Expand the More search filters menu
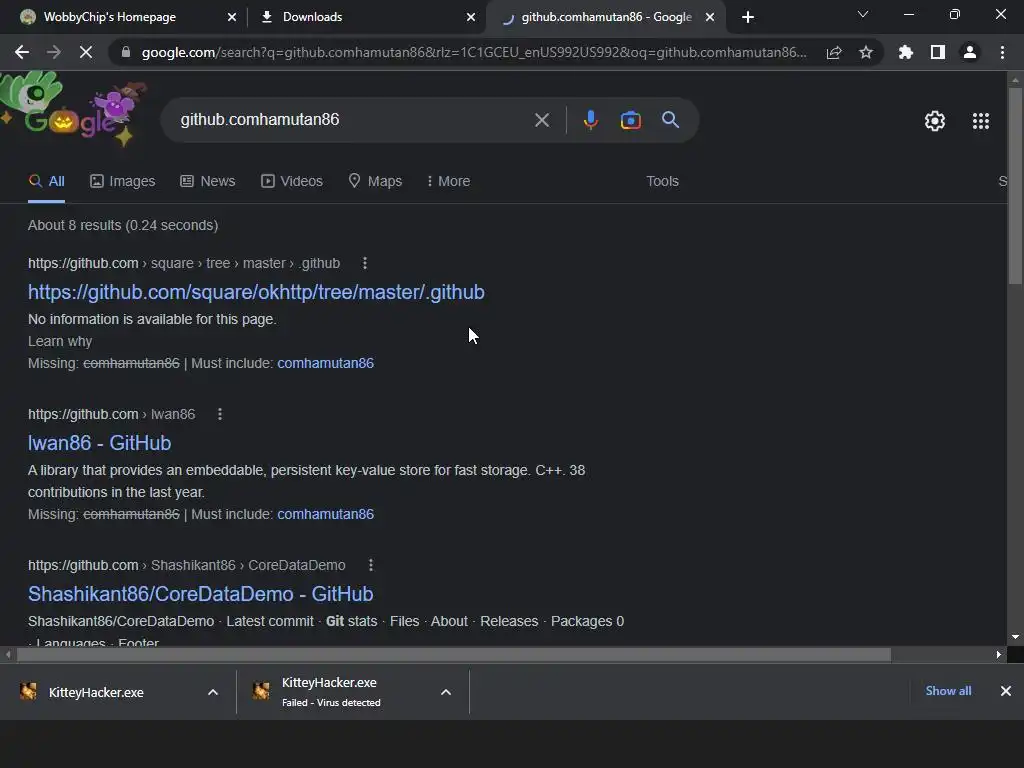The width and height of the screenshot is (1024, 768). coord(448,182)
